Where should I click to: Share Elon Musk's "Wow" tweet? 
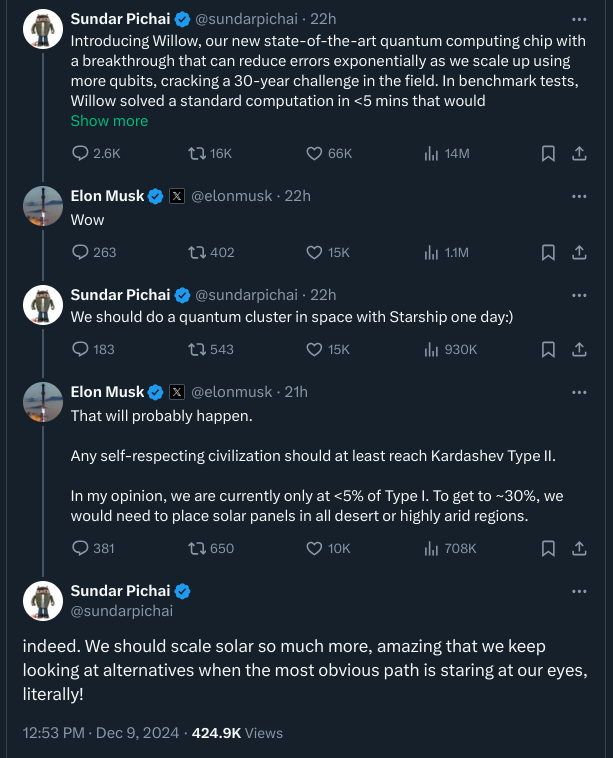coord(578,252)
